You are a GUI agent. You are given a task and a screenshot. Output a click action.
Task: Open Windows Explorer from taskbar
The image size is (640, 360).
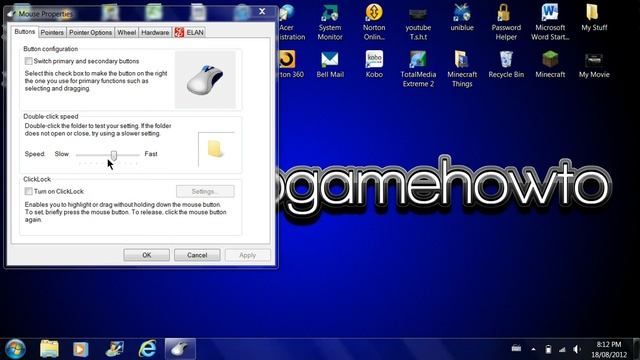point(49,349)
